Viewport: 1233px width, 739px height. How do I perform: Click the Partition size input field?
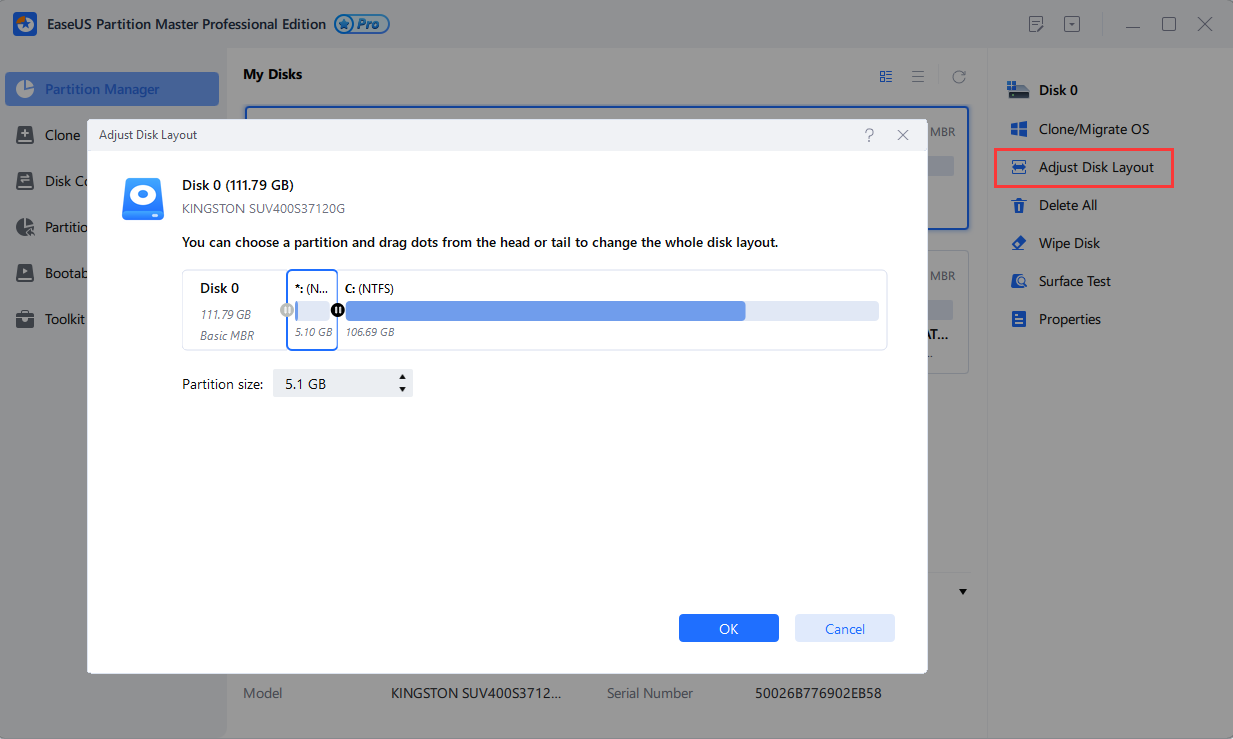pos(333,383)
